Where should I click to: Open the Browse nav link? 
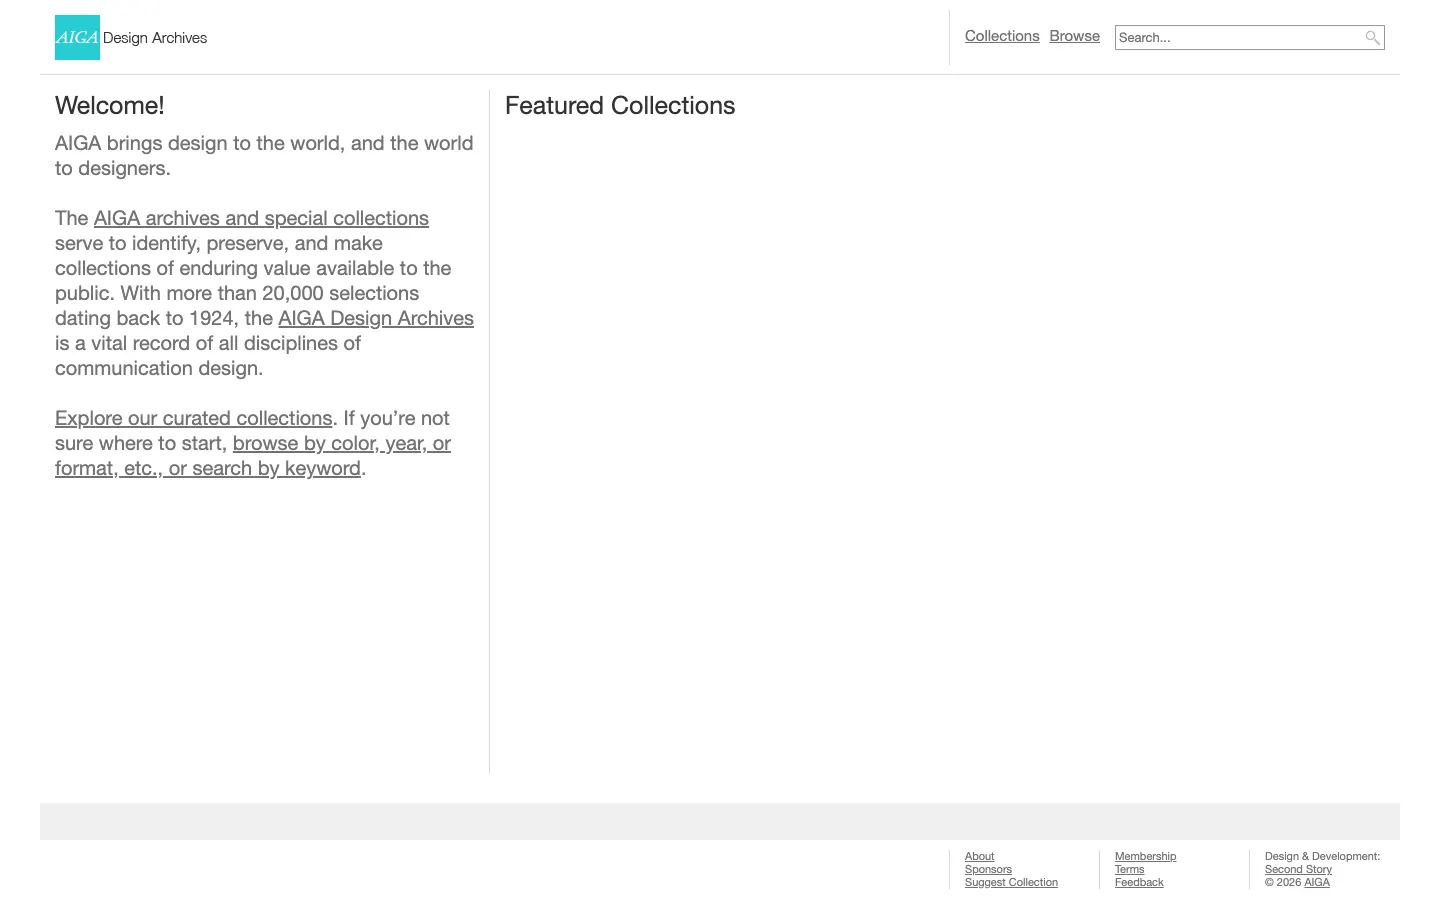1074,36
